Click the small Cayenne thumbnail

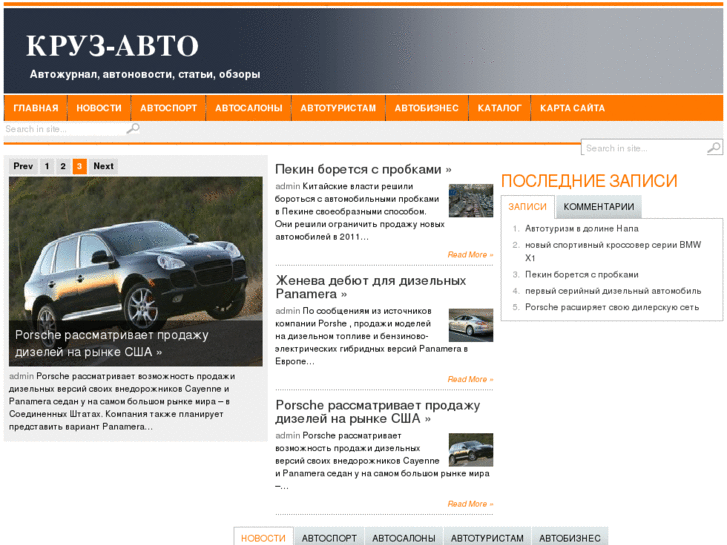(471, 450)
